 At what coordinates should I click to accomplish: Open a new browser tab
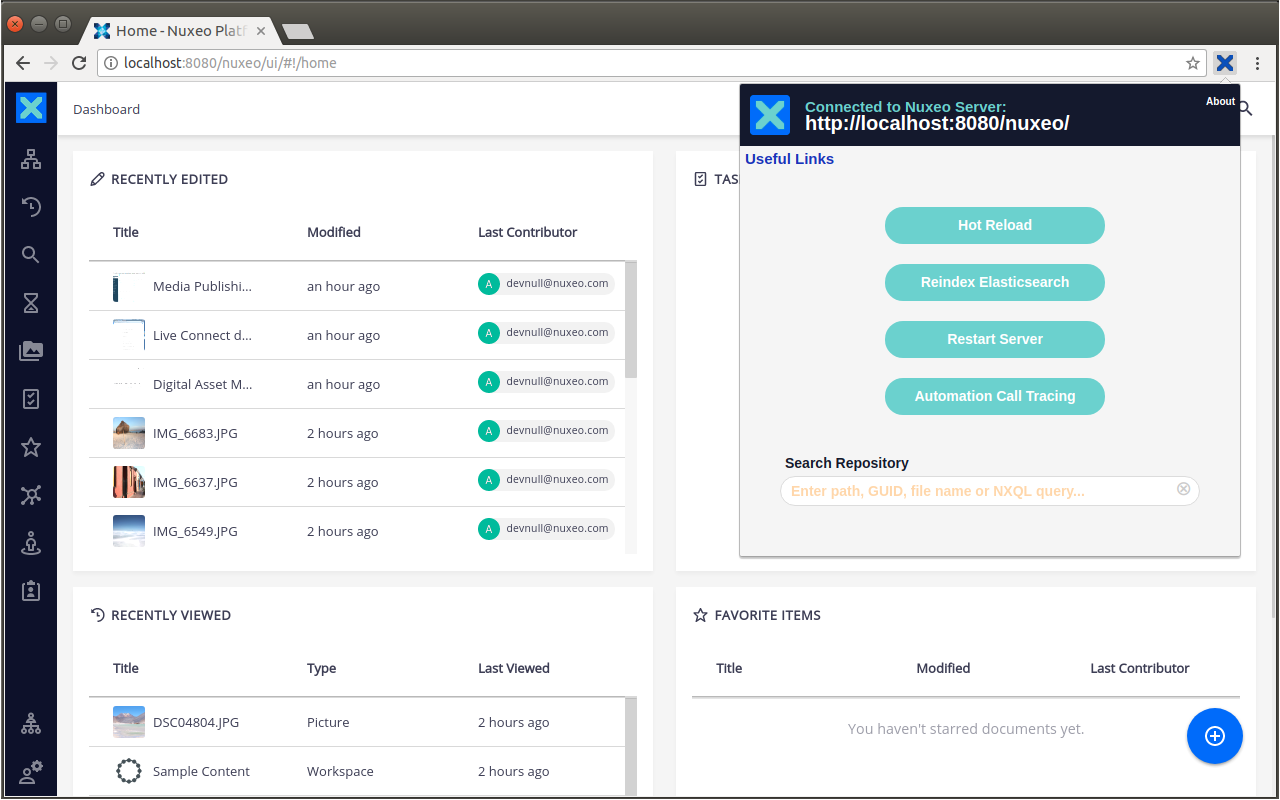tap(298, 31)
